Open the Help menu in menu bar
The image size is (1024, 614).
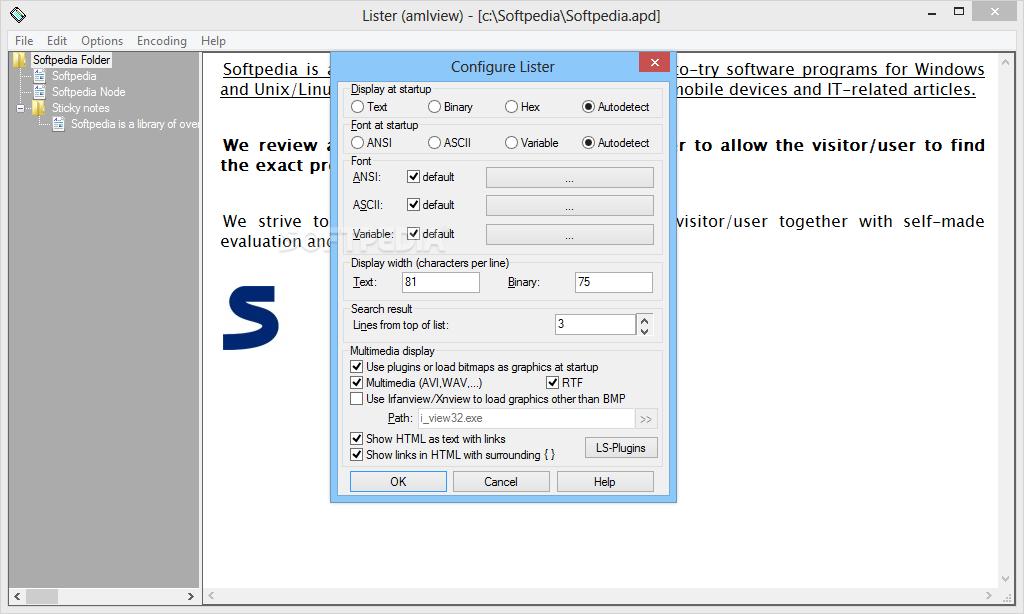pos(214,40)
